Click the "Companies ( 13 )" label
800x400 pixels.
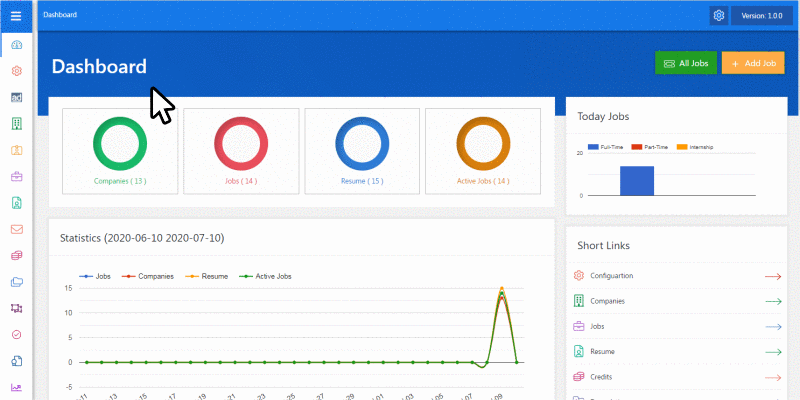click(120, 181)
